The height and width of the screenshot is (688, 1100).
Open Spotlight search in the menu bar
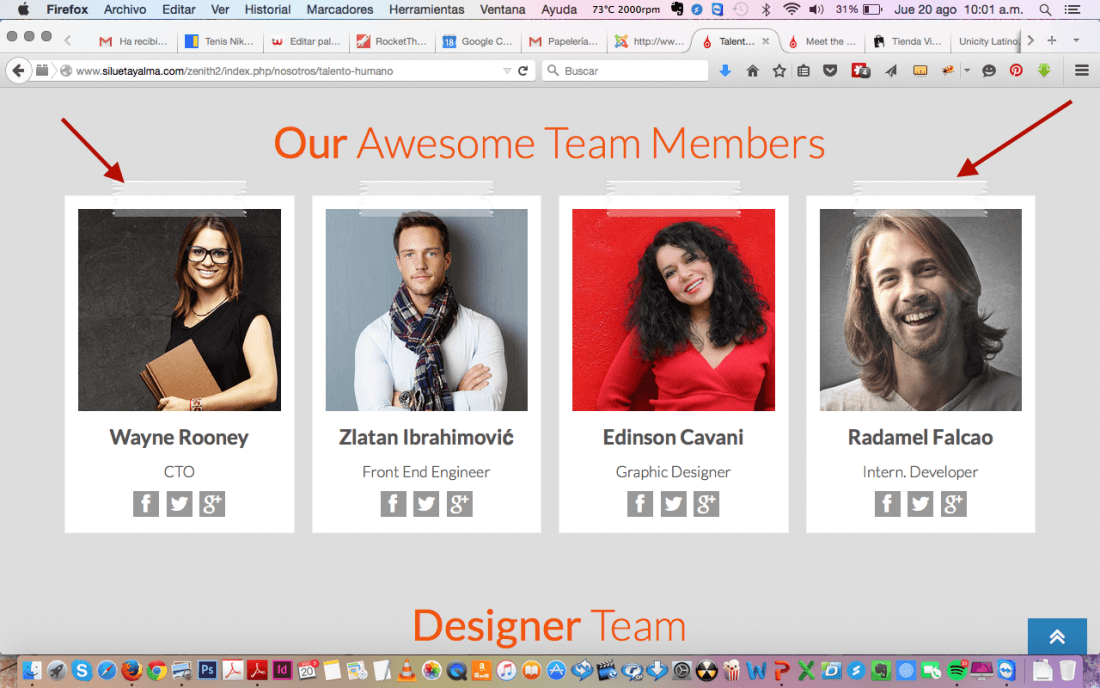(1045, 10)
